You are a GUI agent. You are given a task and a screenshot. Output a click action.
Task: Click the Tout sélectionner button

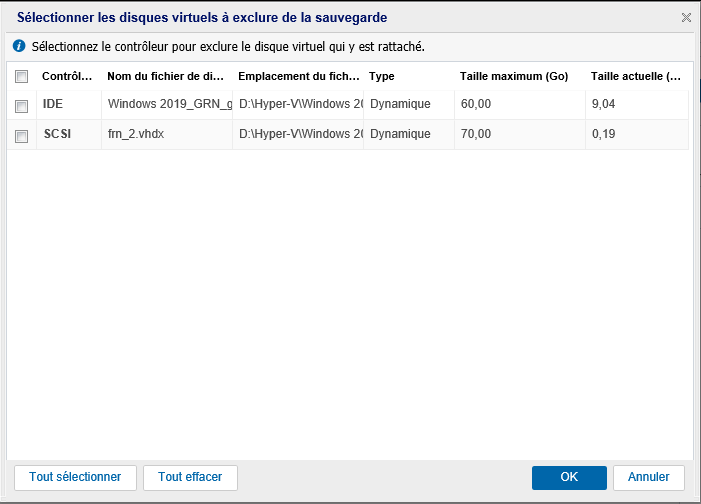[75, 477]
